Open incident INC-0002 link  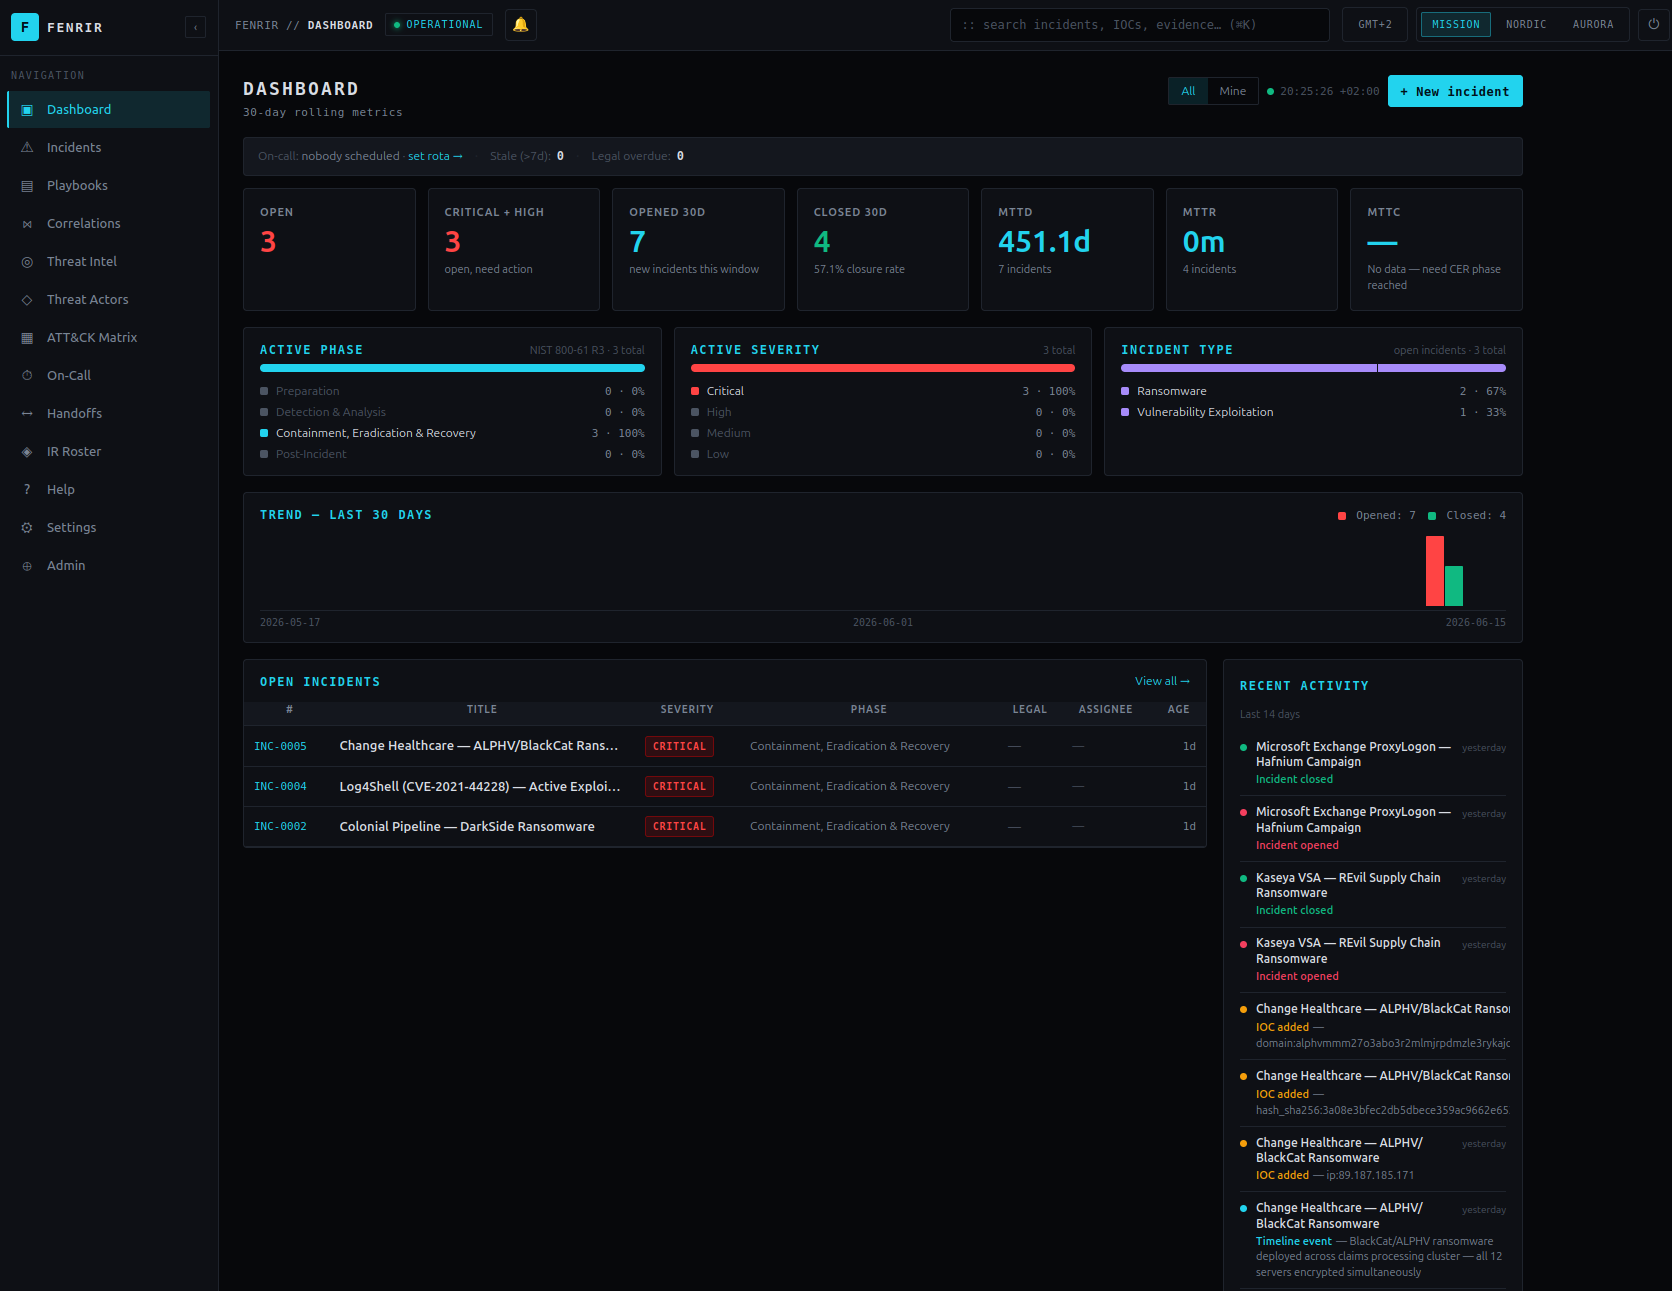coord(280,827)
